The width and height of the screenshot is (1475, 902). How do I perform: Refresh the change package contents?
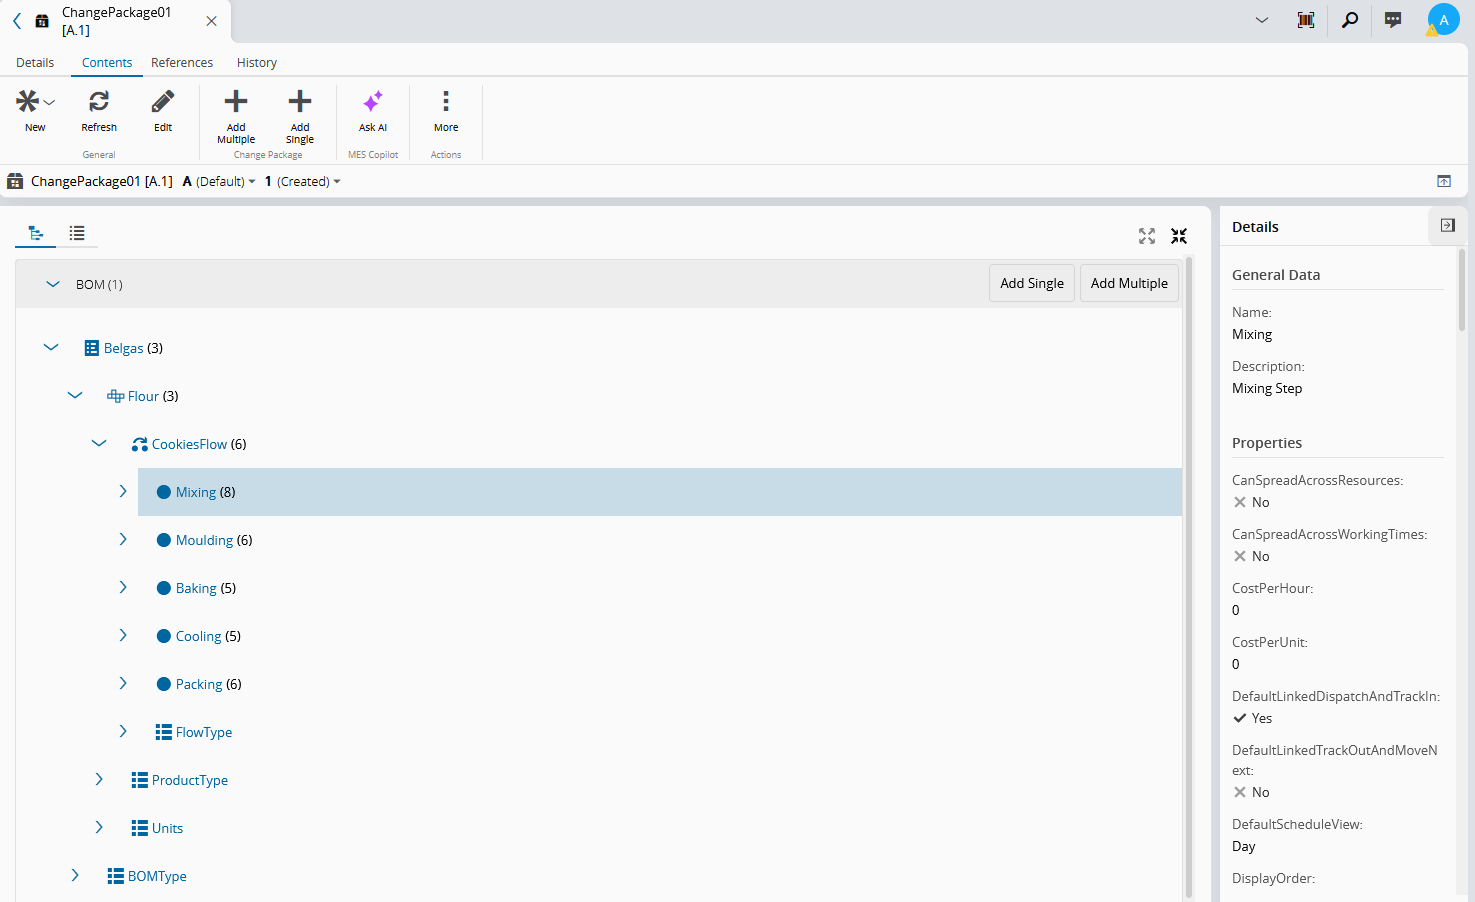coord(99,111)
